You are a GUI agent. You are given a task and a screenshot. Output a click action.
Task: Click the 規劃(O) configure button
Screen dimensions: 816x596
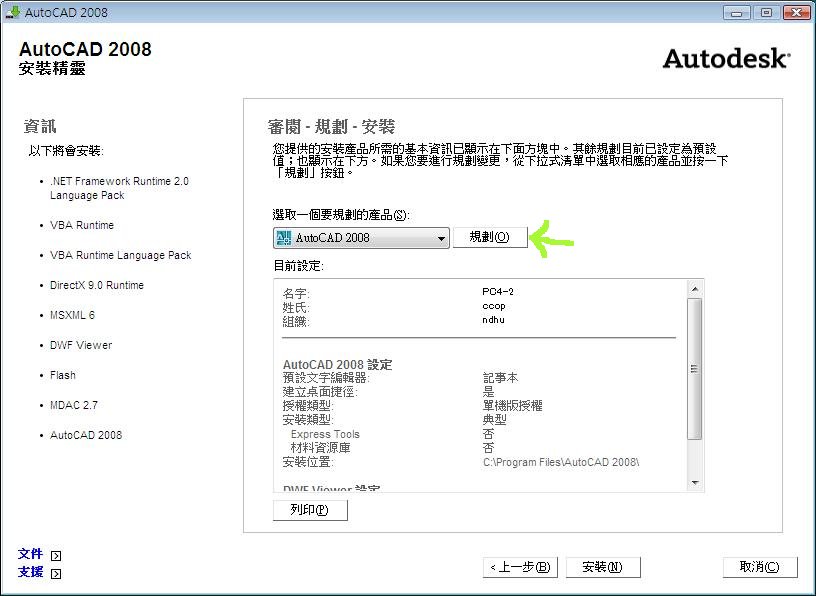[490, 237]
